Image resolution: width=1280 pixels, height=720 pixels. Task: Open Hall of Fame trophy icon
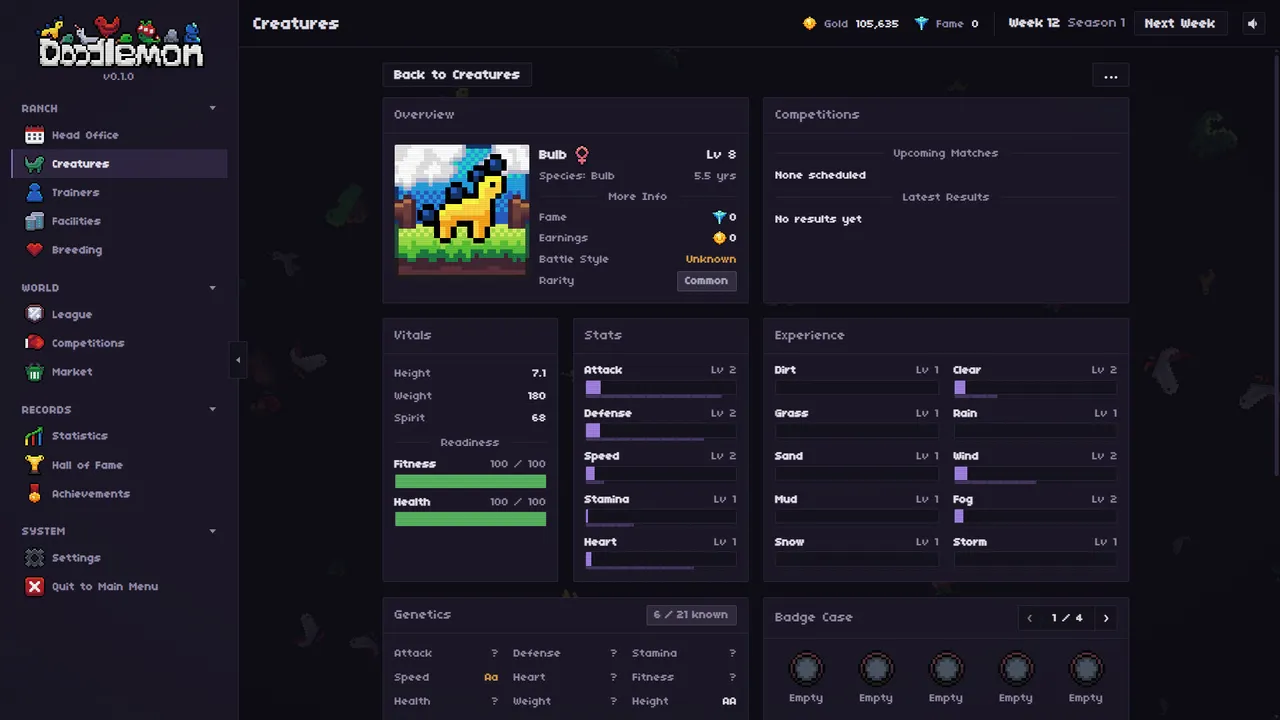[35, 465]
